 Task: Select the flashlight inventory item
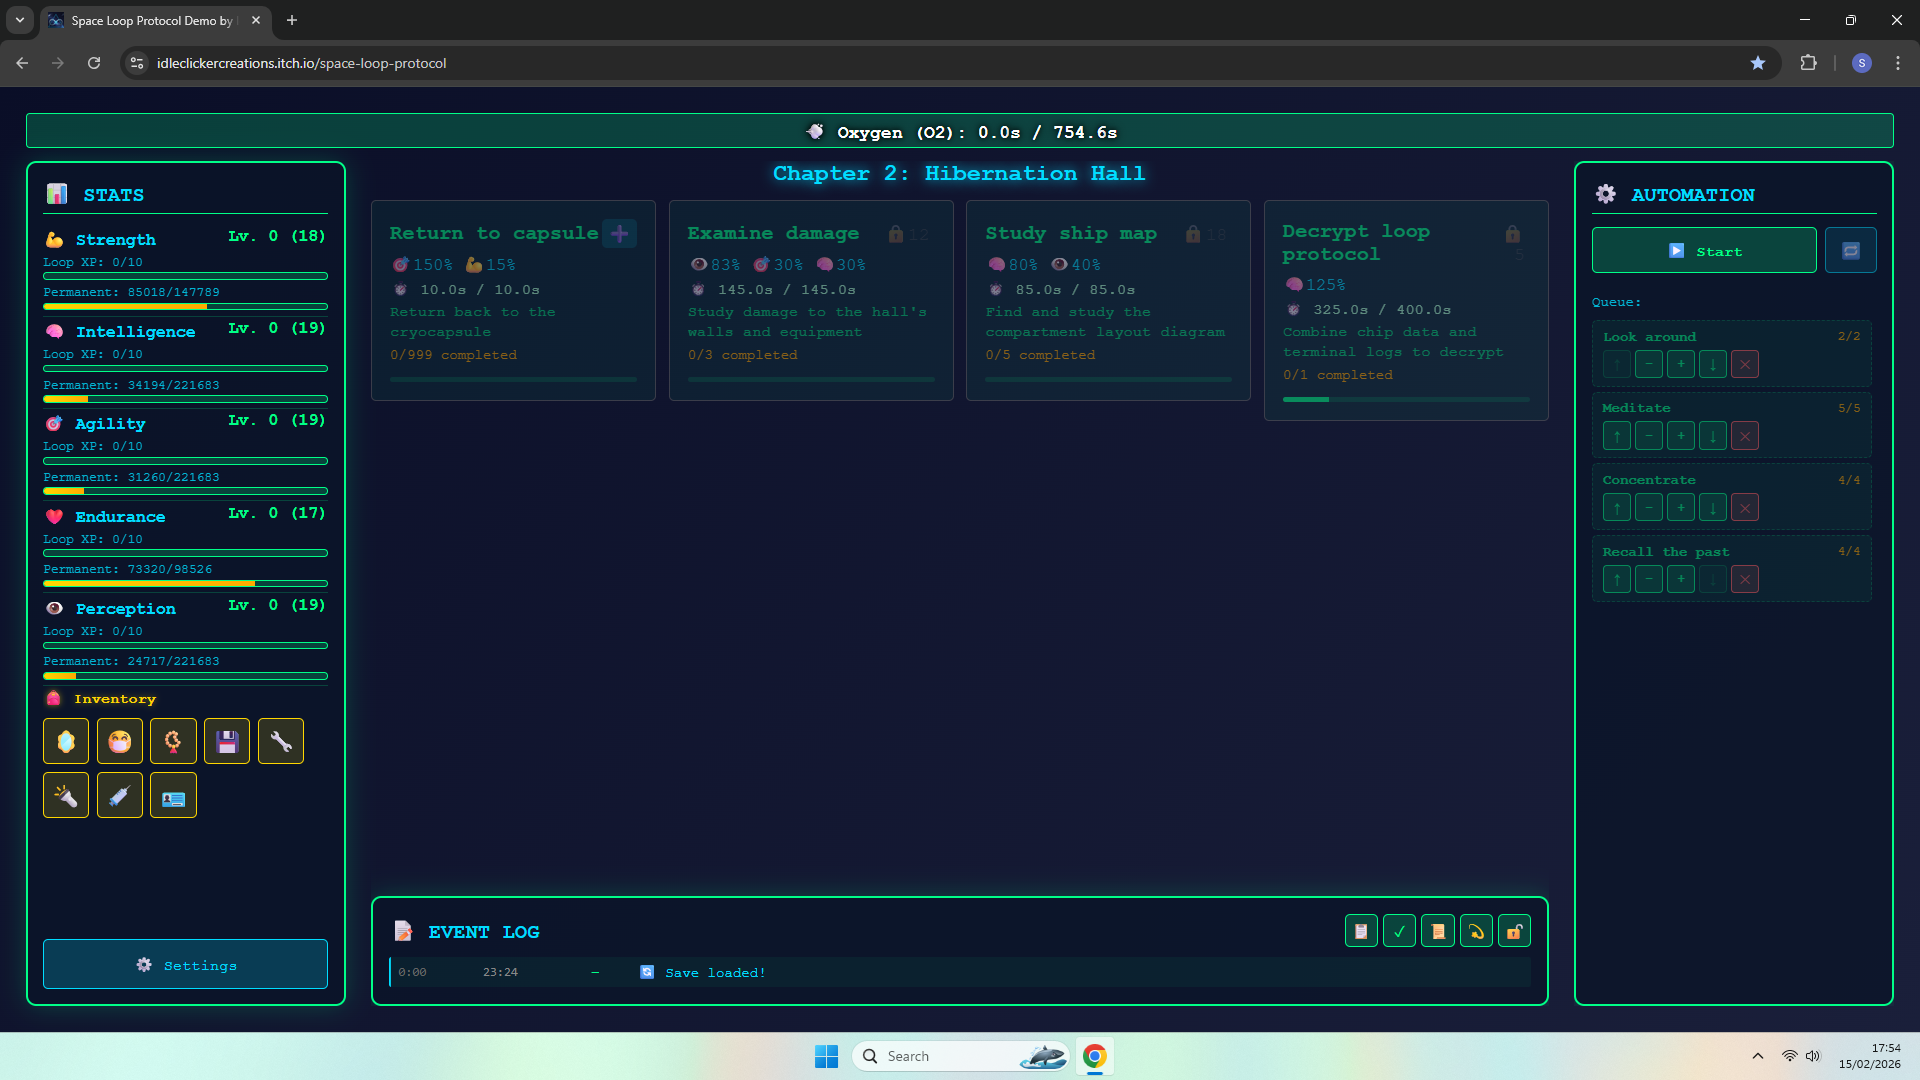[66, 796]
